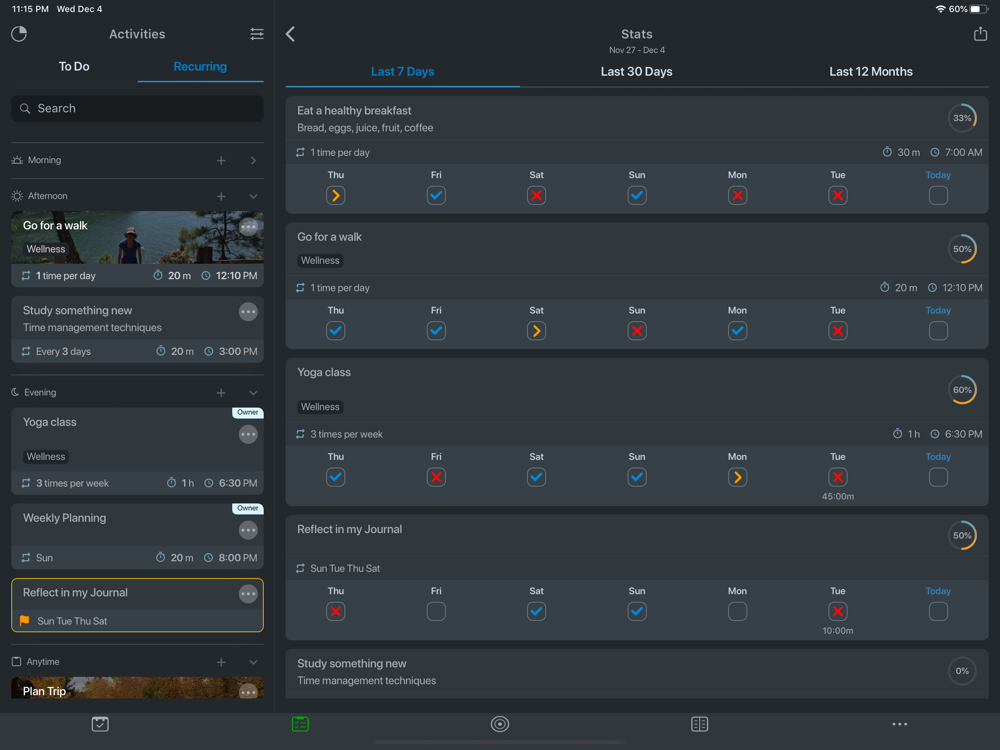Open the stats pie chart icon
The height and width of the screenshot is (750, 1000).
(x=19, y=34)
